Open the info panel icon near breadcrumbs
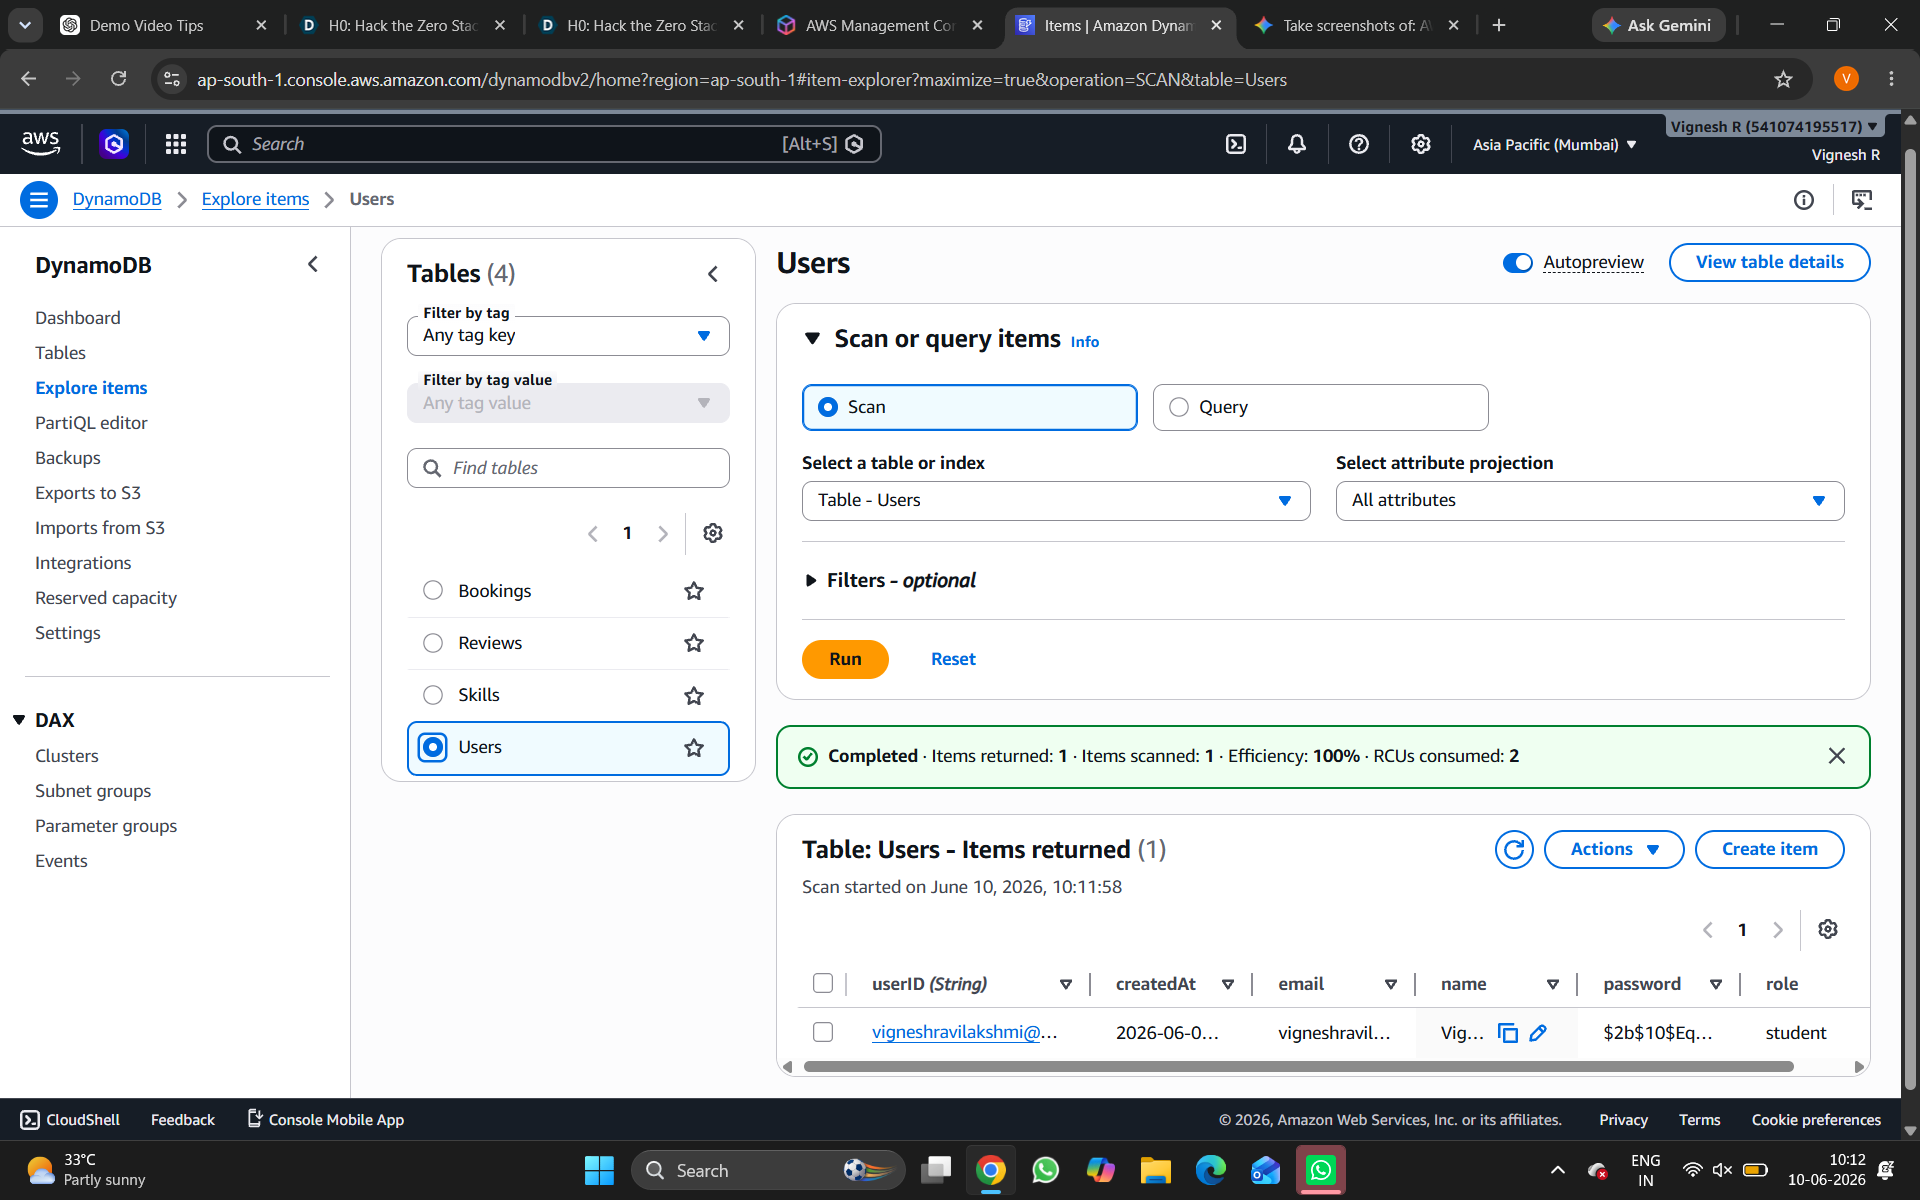Image resolution: width=1920 pixels, height=1200 pixels. point(1804,200)
